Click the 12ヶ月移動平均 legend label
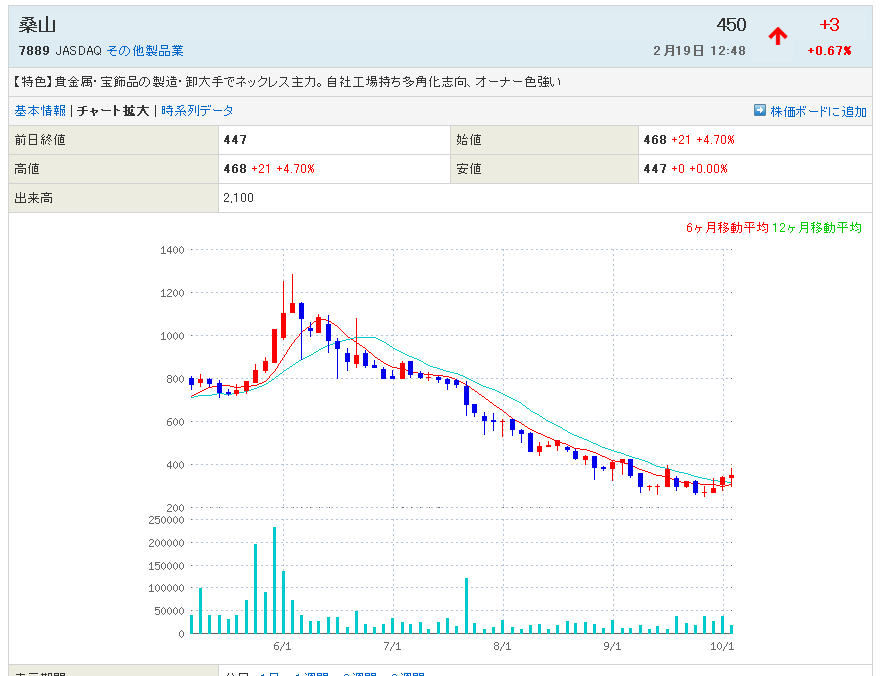Image resolution: width=884 pixels, height=676 pixels. (x=816, y=228)
